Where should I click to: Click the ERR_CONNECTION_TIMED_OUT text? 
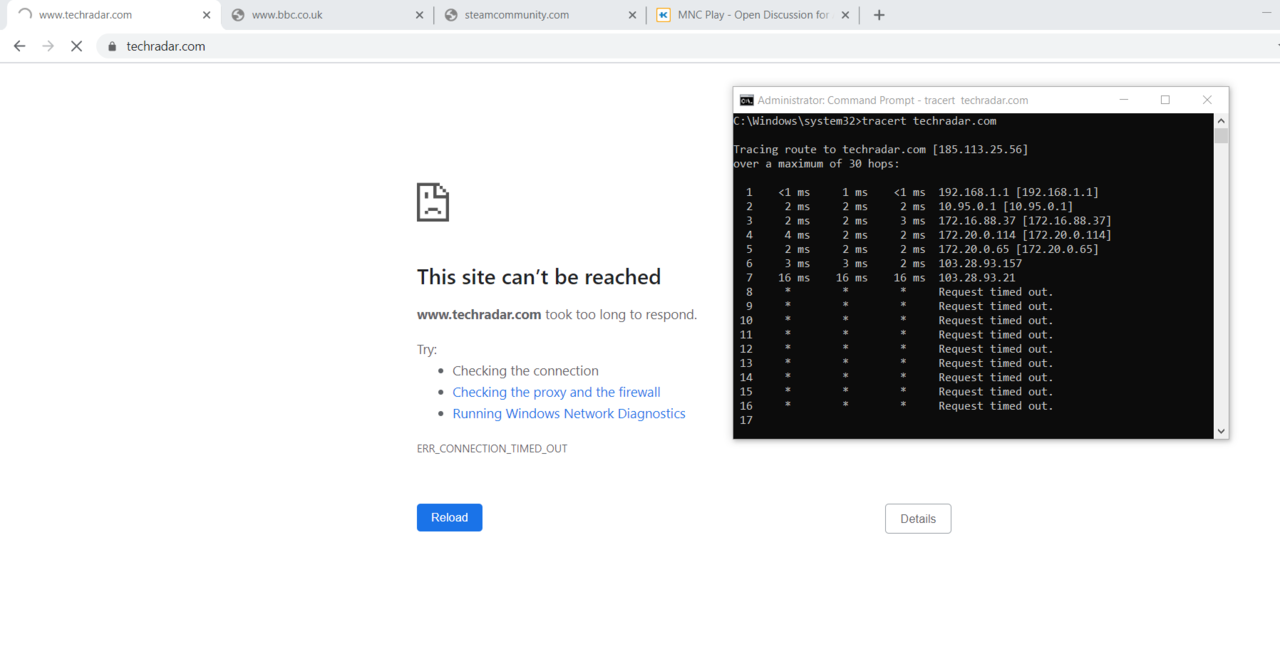(492, 448)
